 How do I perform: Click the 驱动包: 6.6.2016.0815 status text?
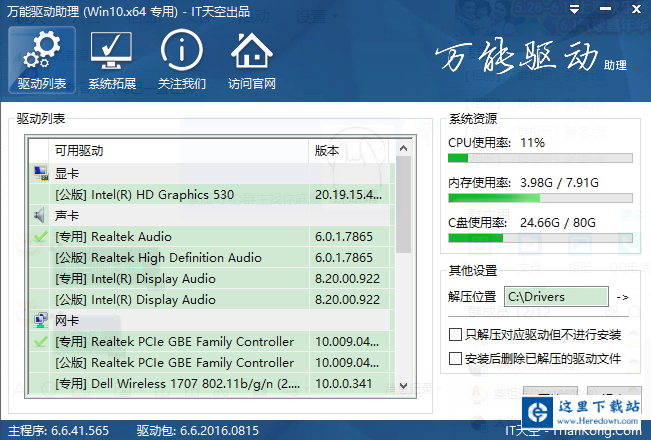[198, 430]
